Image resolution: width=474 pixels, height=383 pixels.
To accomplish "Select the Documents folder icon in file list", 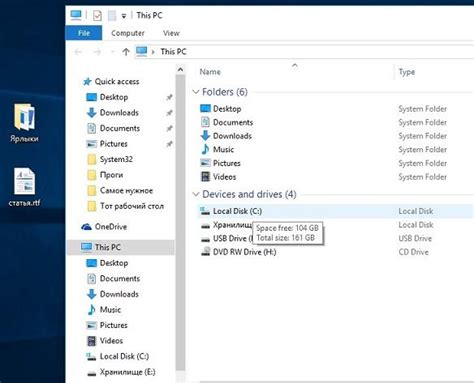I will [205, 122].
